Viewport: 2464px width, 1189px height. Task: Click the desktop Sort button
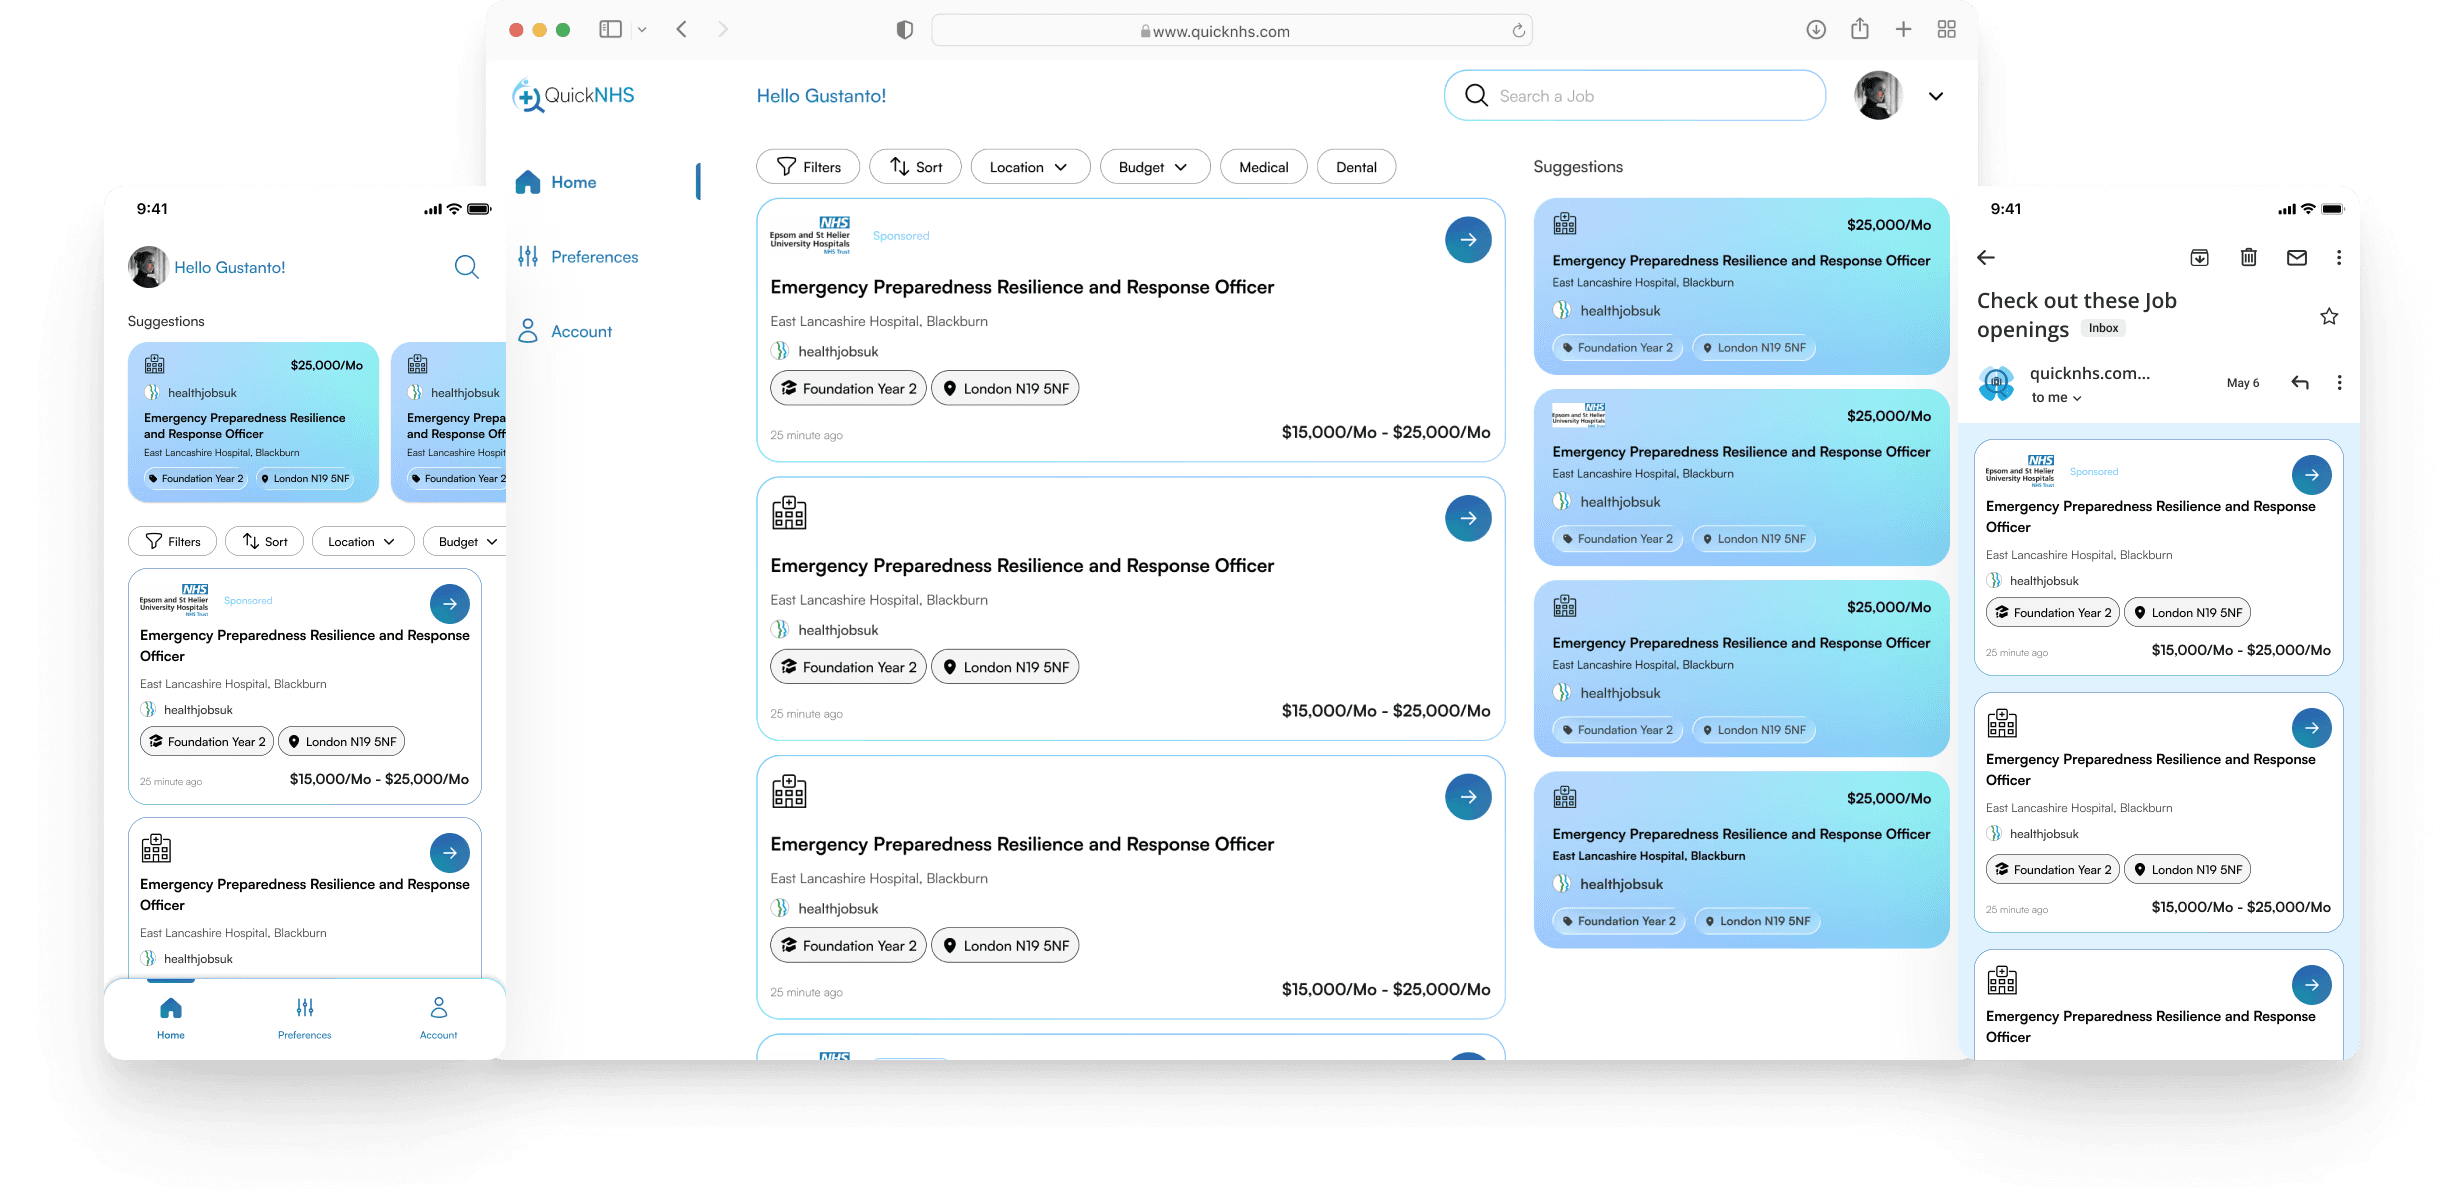click(915, 167)
